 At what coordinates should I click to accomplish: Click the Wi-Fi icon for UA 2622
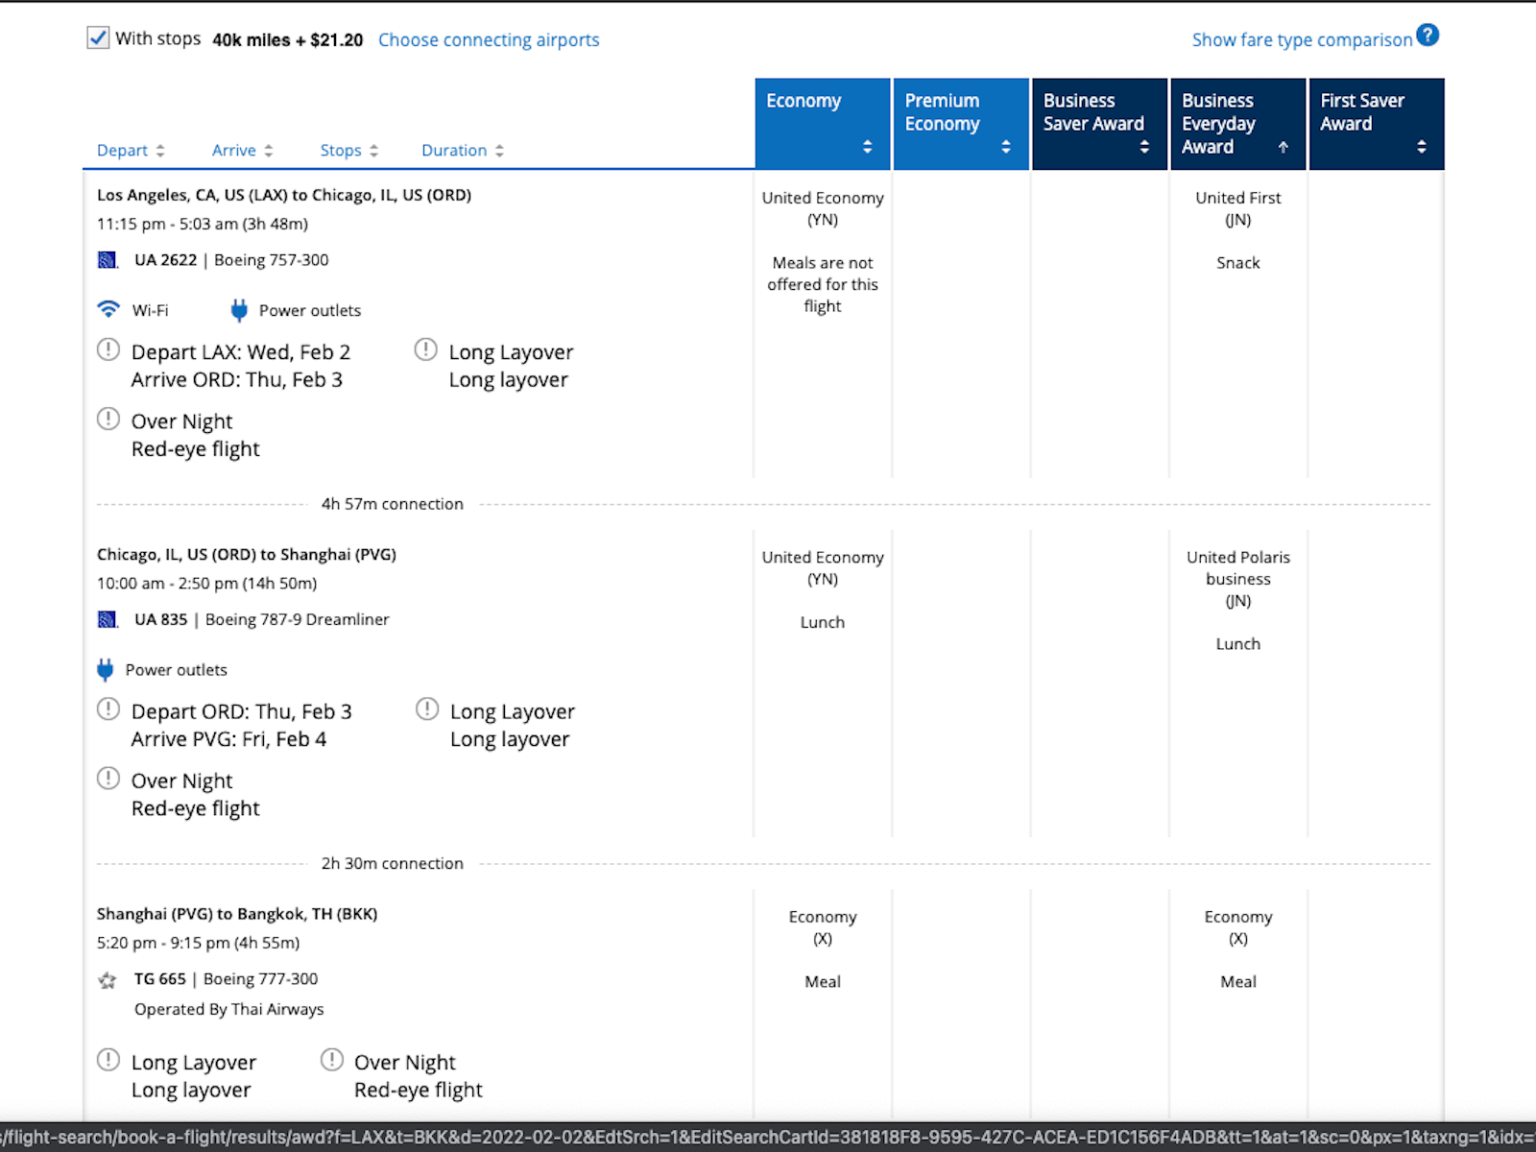[x=108, y=309]
